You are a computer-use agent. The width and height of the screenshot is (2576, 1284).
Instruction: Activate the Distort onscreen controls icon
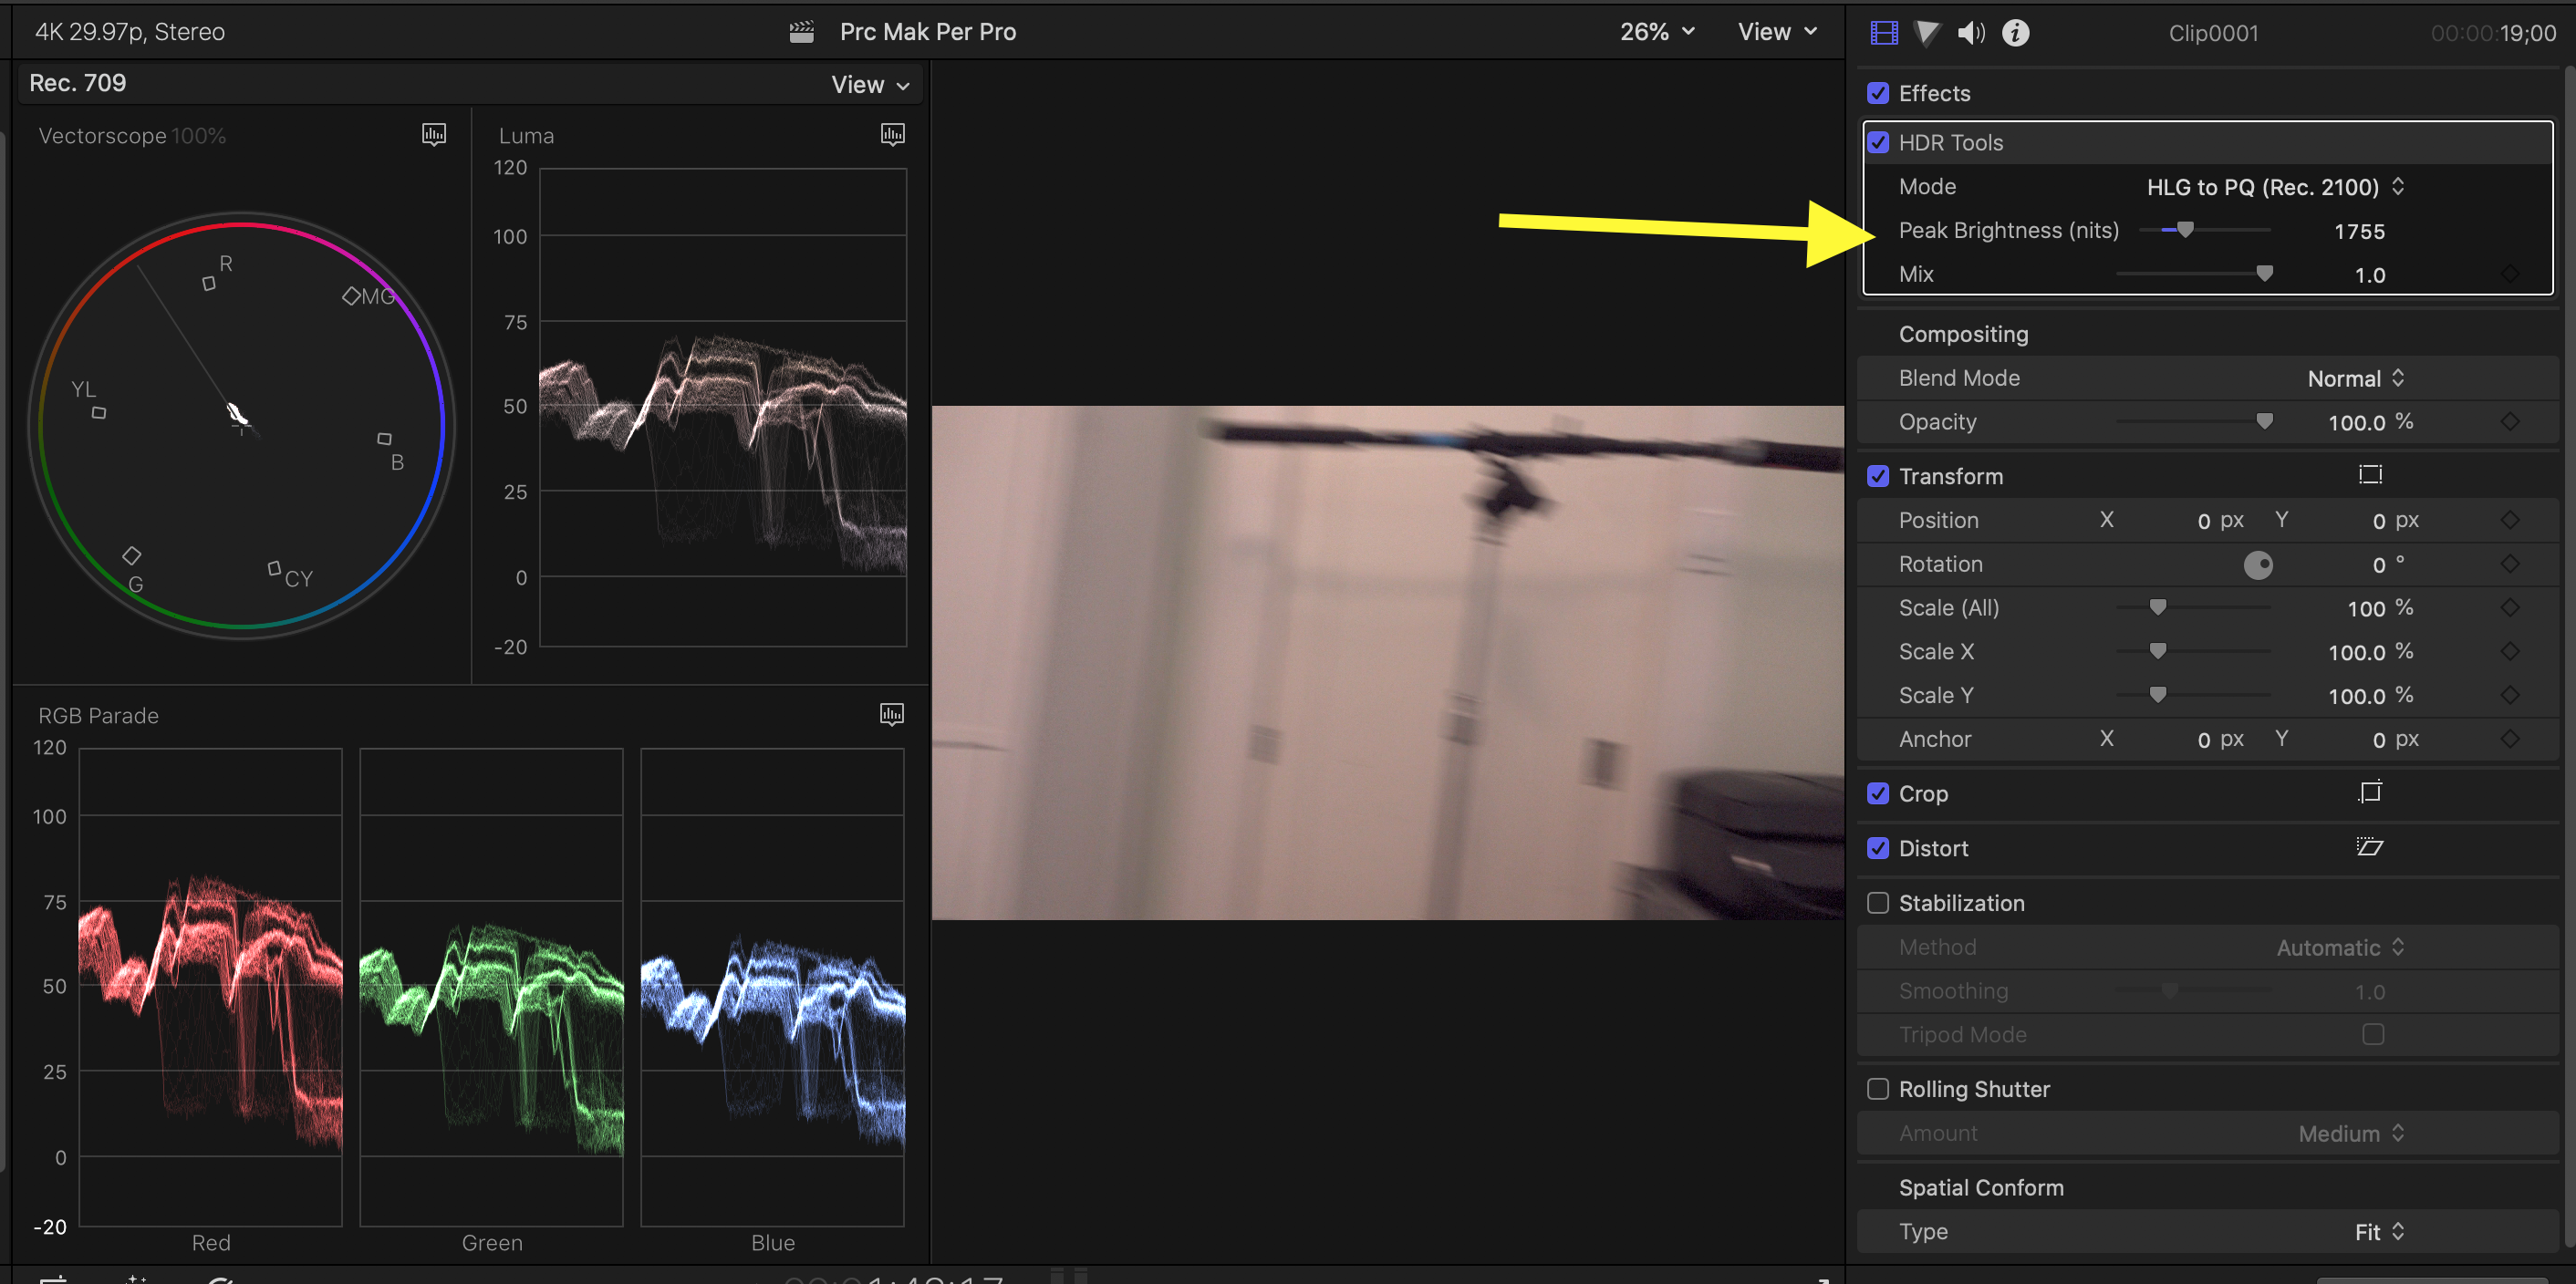[x=2369, y=848]
